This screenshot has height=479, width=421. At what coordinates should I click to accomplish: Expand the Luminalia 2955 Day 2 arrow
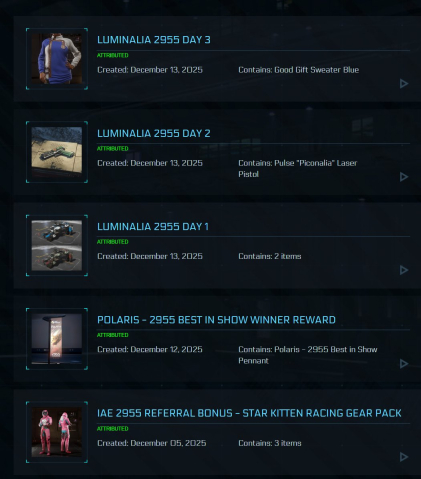[x=404, y=177]
